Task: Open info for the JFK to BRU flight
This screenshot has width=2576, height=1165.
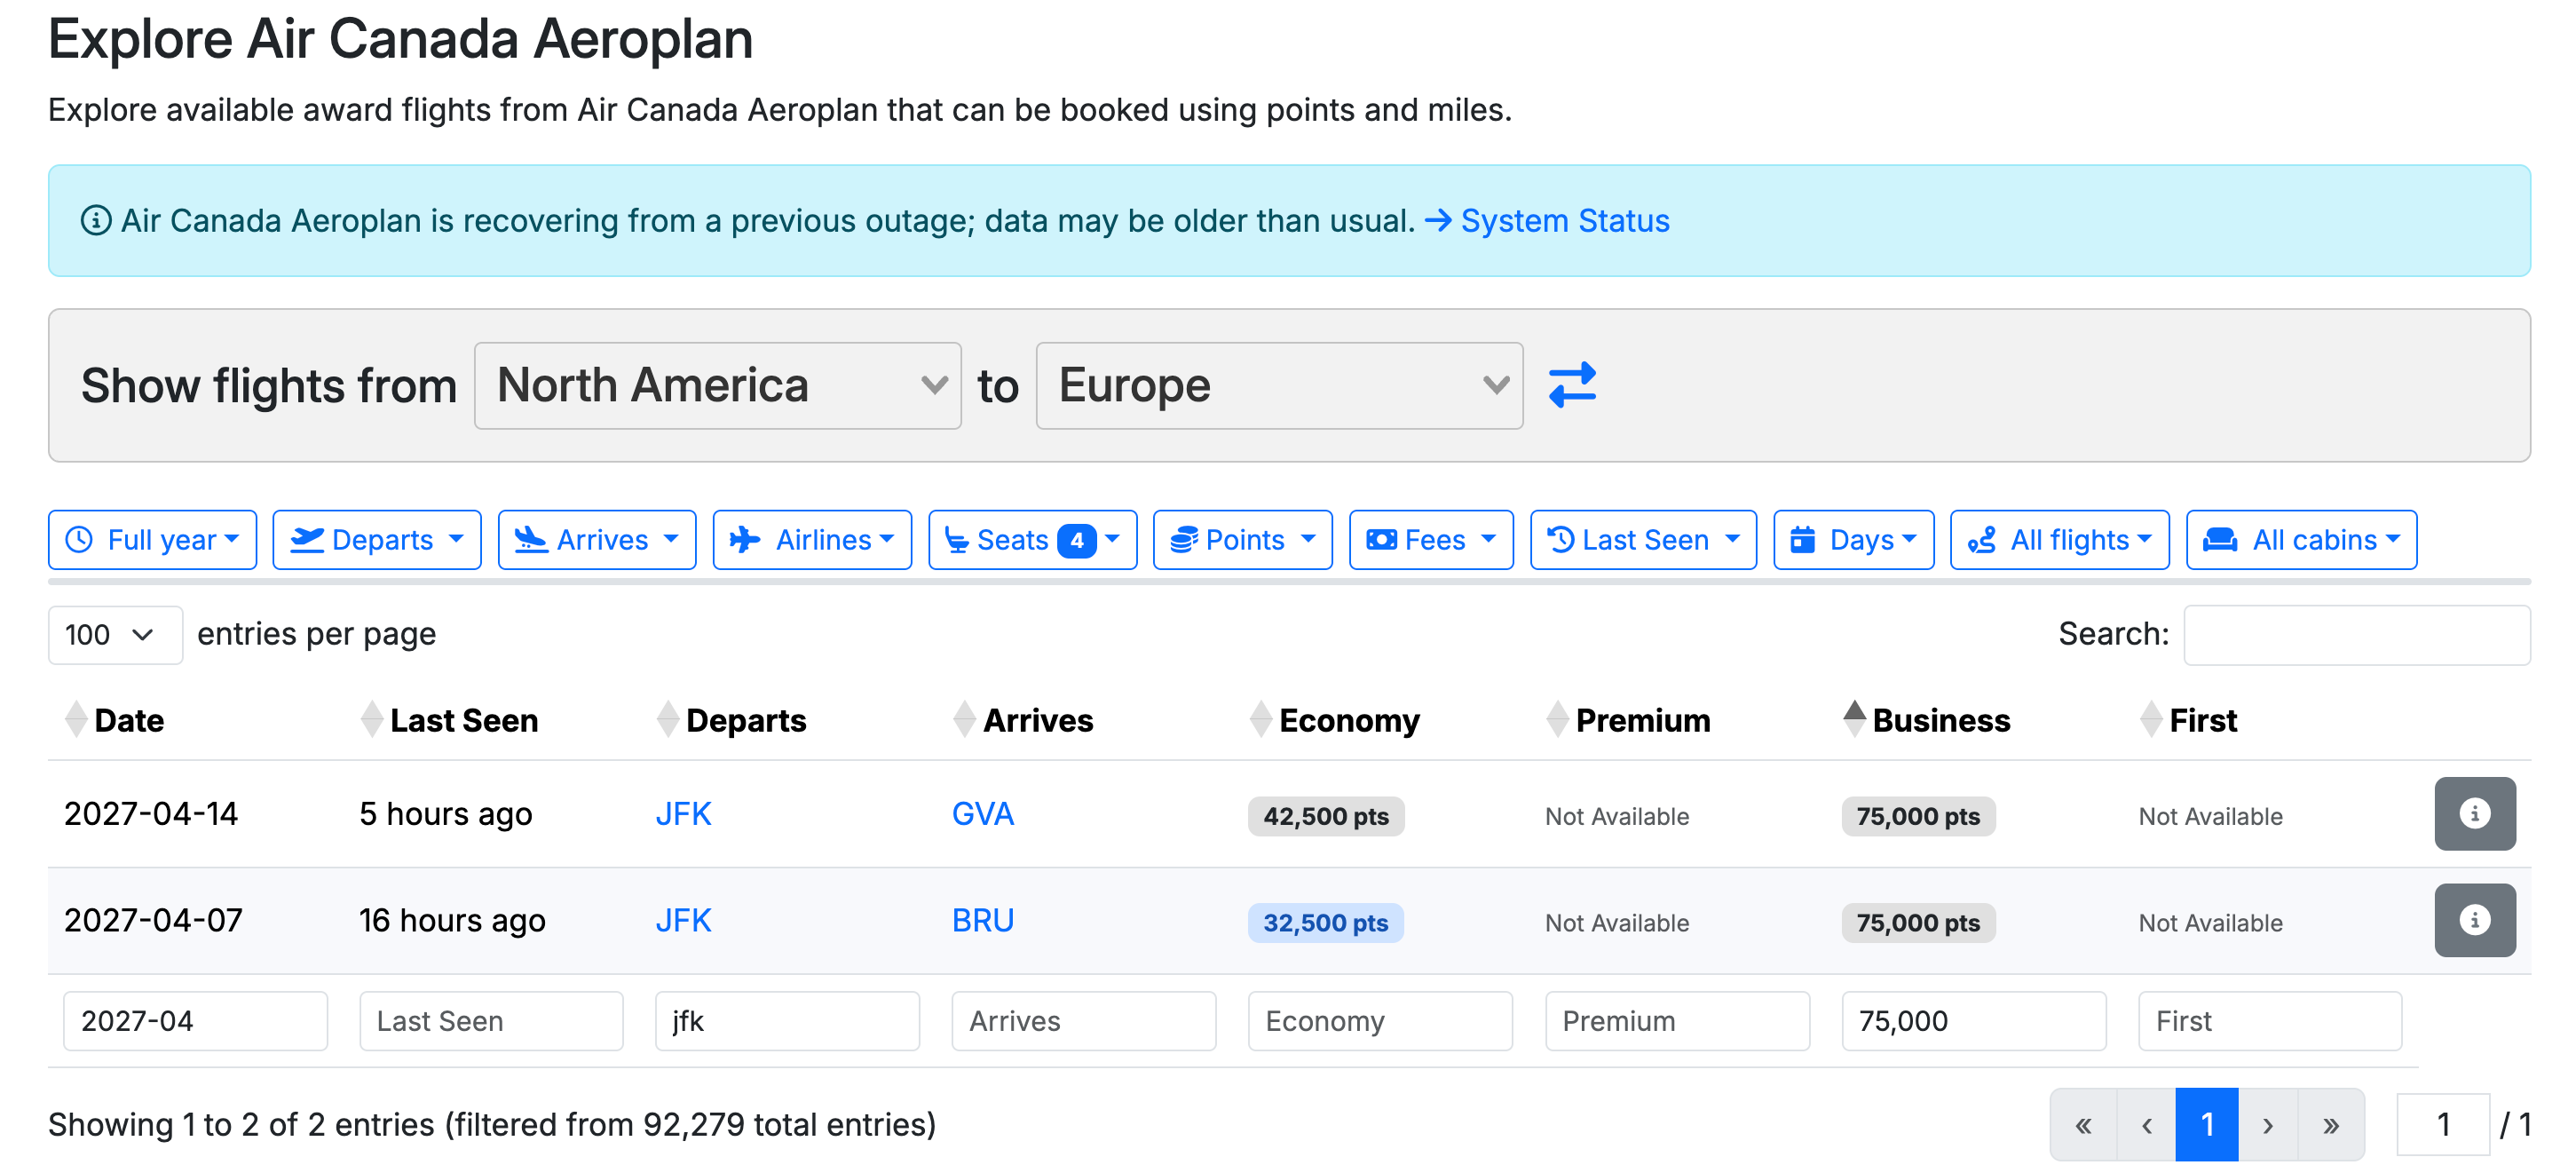Action: (2474, 920)
